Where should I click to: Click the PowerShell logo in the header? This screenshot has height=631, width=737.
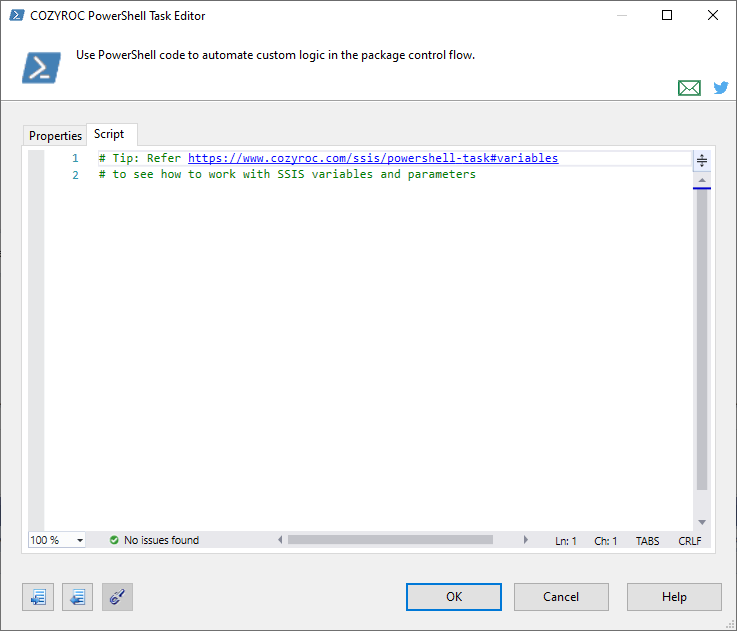[x=41, y=68]
